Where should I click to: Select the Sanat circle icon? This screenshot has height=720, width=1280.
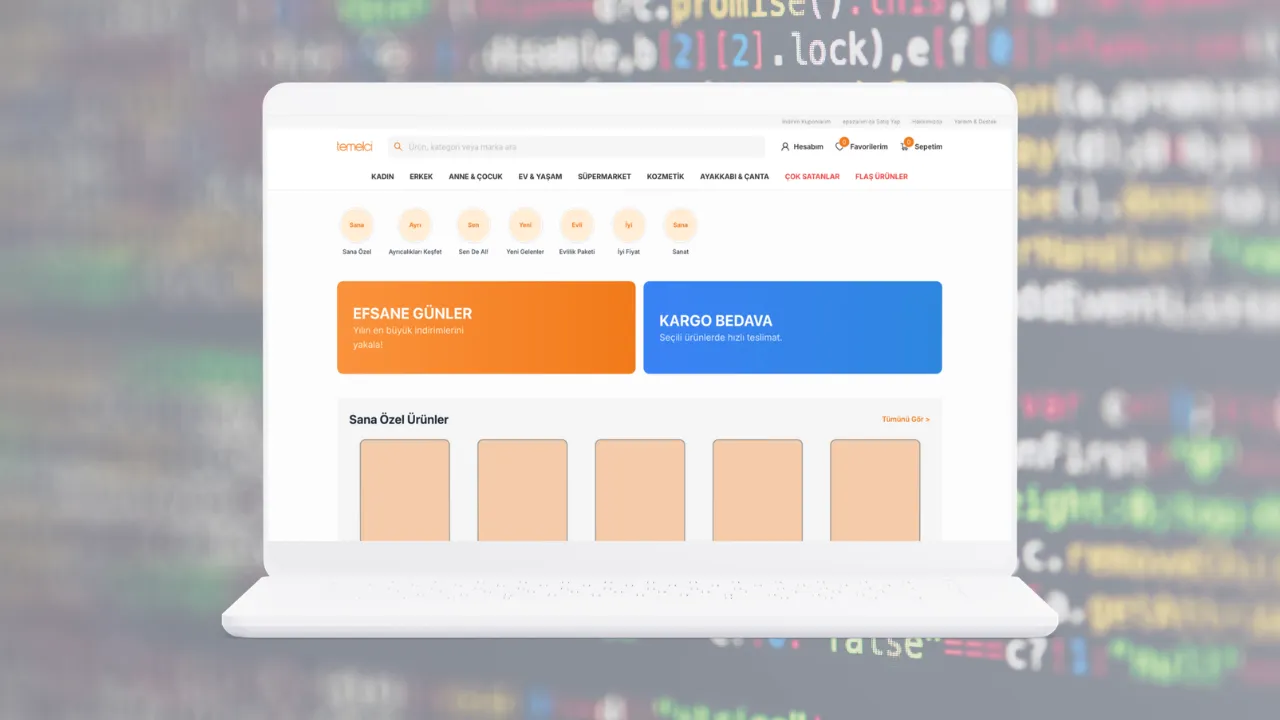680,225
